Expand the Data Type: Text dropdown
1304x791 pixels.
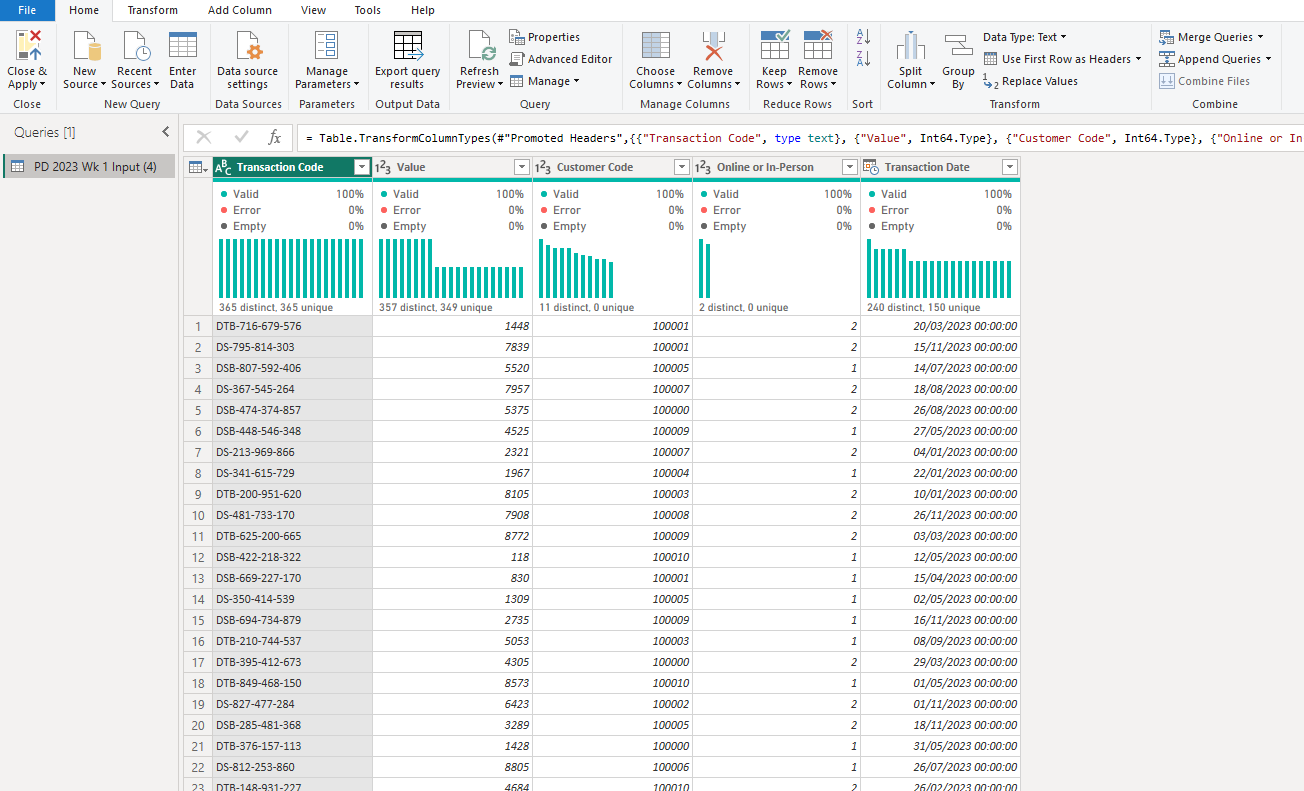(x=1024, y=37)
